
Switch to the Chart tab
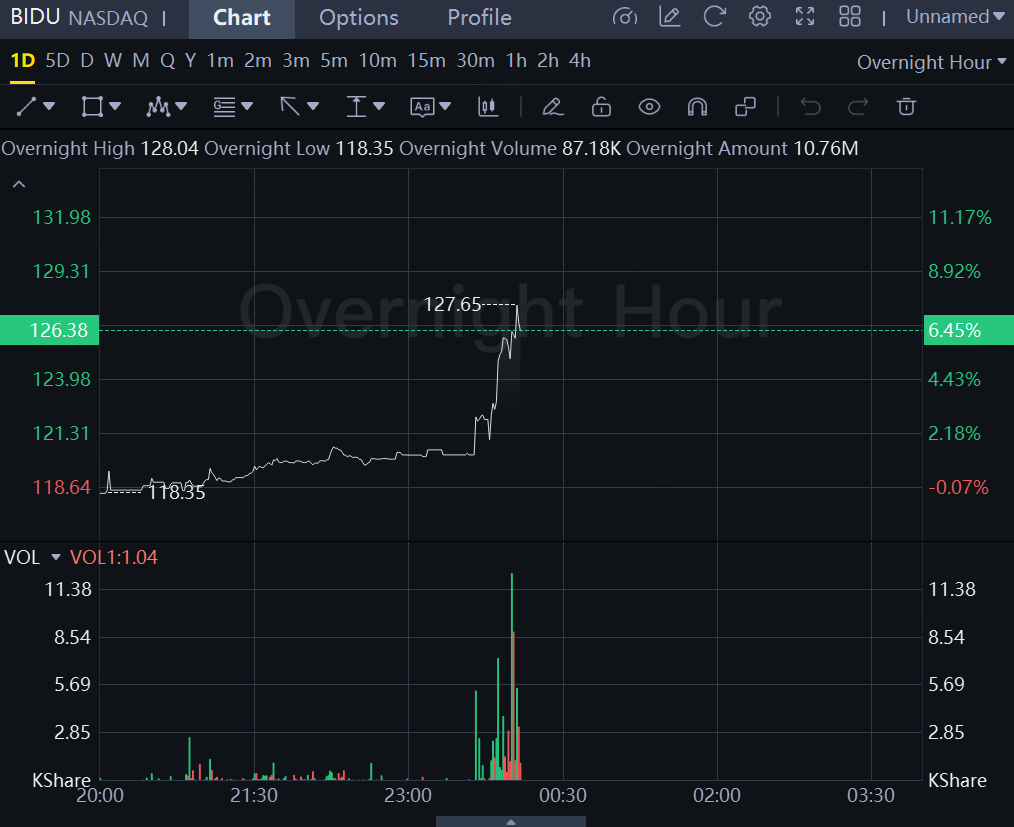click(242, 18)
